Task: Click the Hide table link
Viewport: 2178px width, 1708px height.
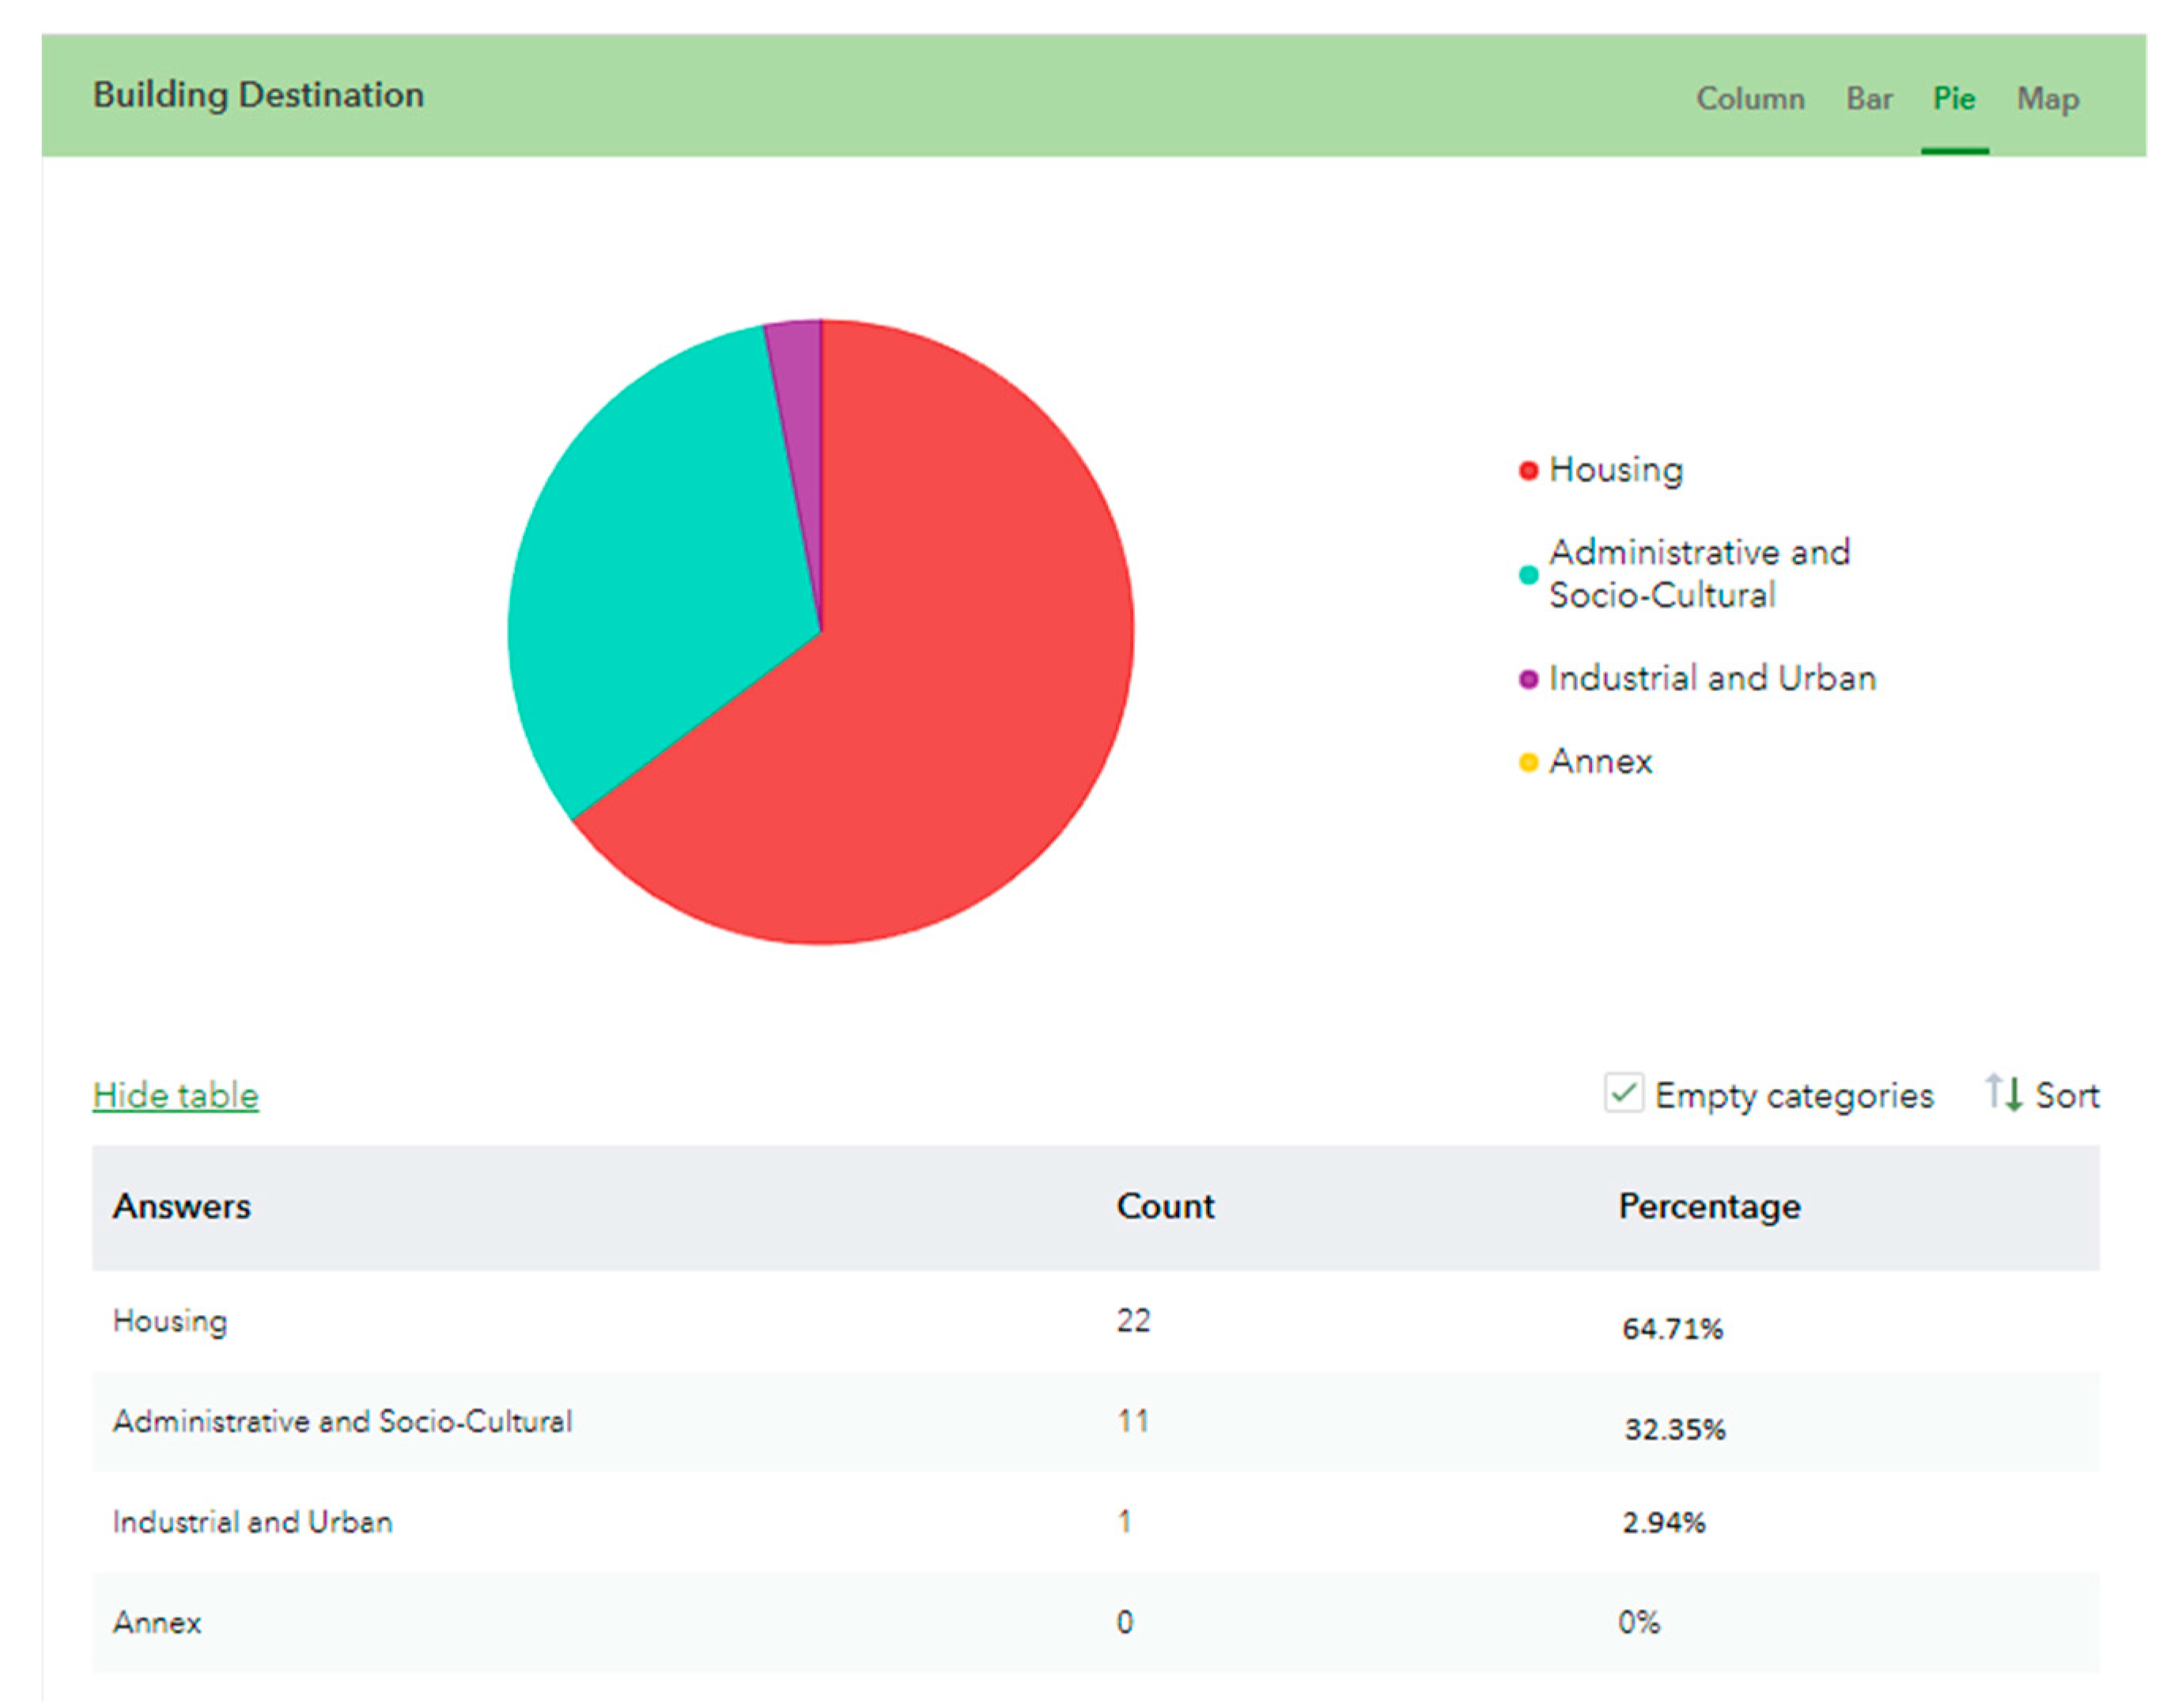Action: point(175,1095)
